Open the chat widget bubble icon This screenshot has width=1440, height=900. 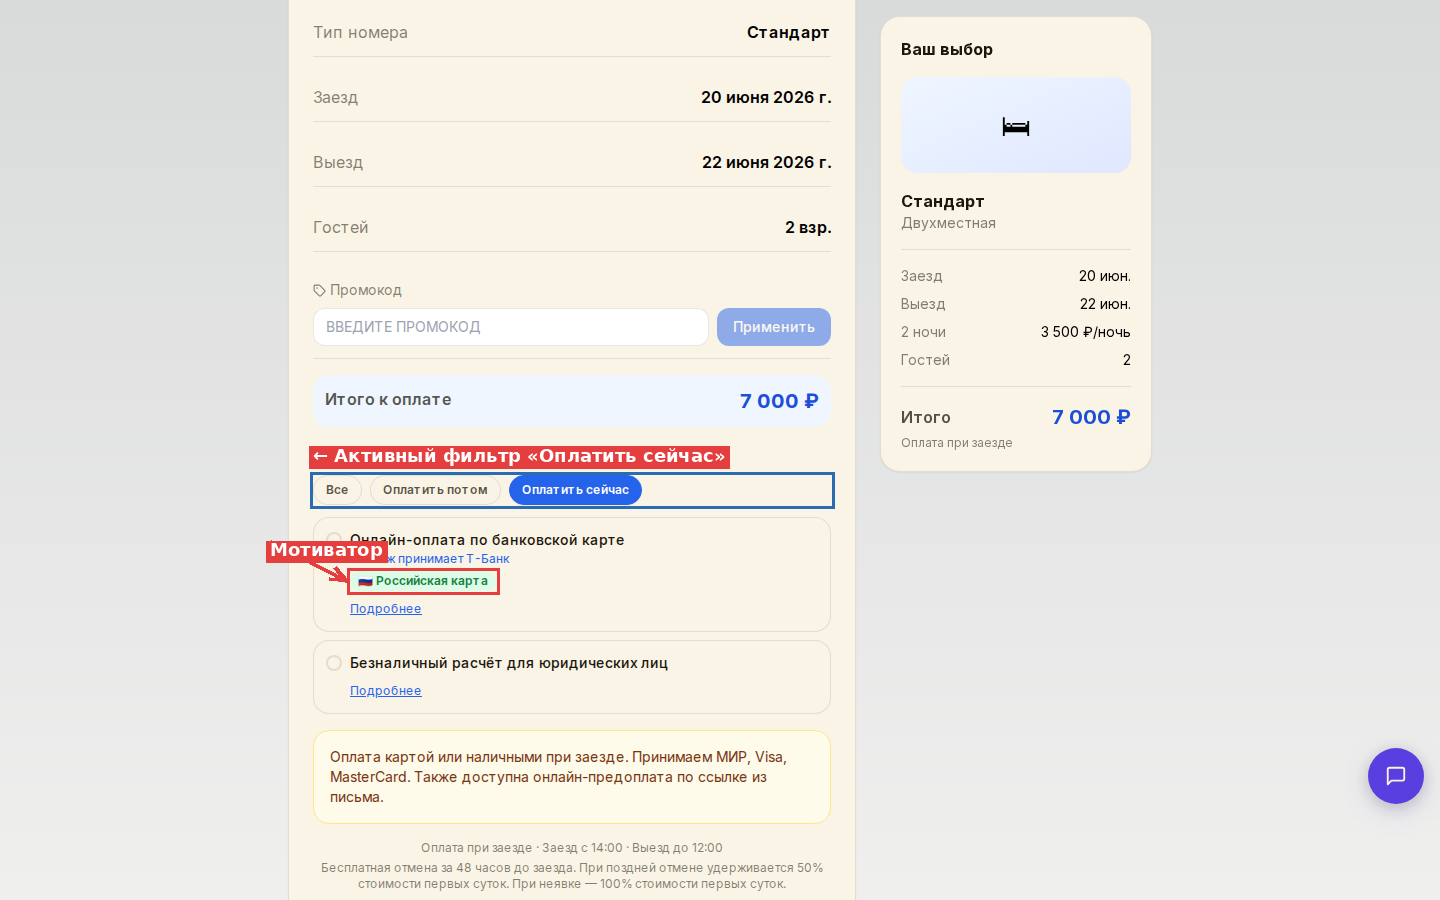[x=1395, y=776]
